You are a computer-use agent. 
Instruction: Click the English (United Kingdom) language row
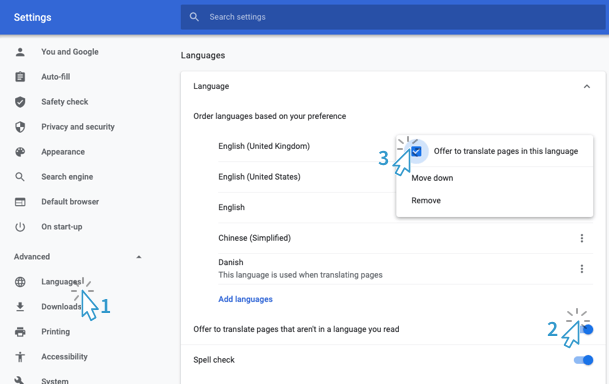(264, 146)
